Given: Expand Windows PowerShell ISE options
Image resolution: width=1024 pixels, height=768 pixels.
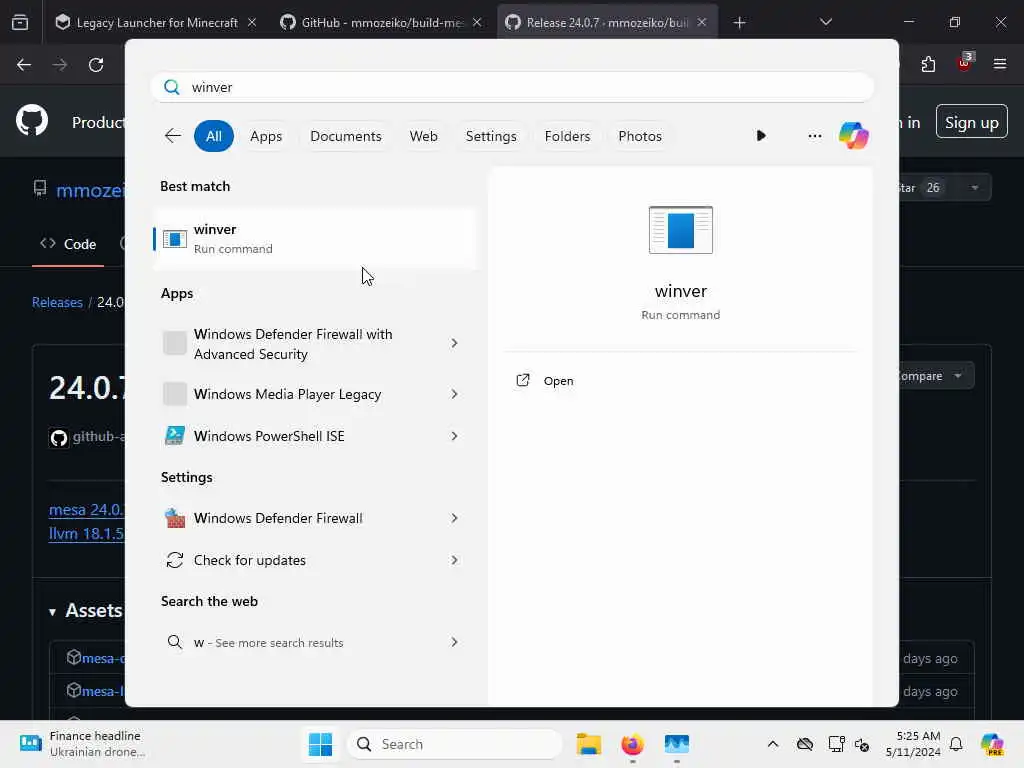Looking at the screenshot, I should [x=455, y=436].
